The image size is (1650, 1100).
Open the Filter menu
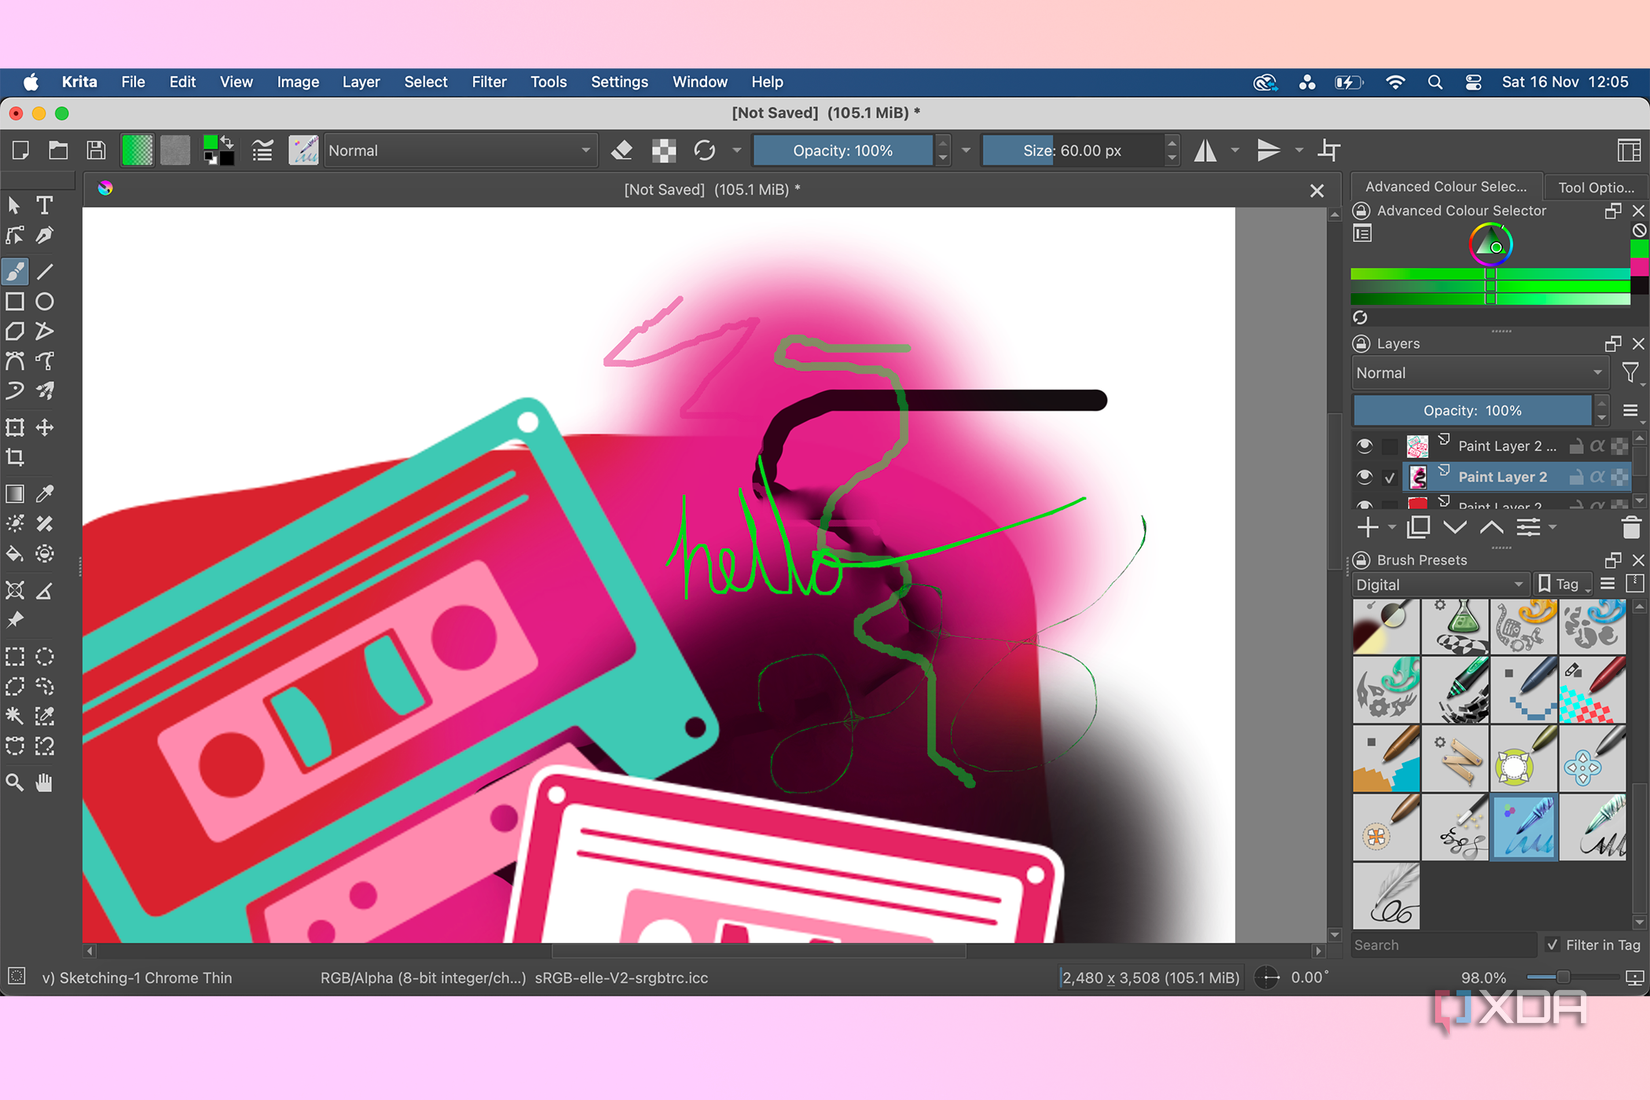click(x=489, y=82)
